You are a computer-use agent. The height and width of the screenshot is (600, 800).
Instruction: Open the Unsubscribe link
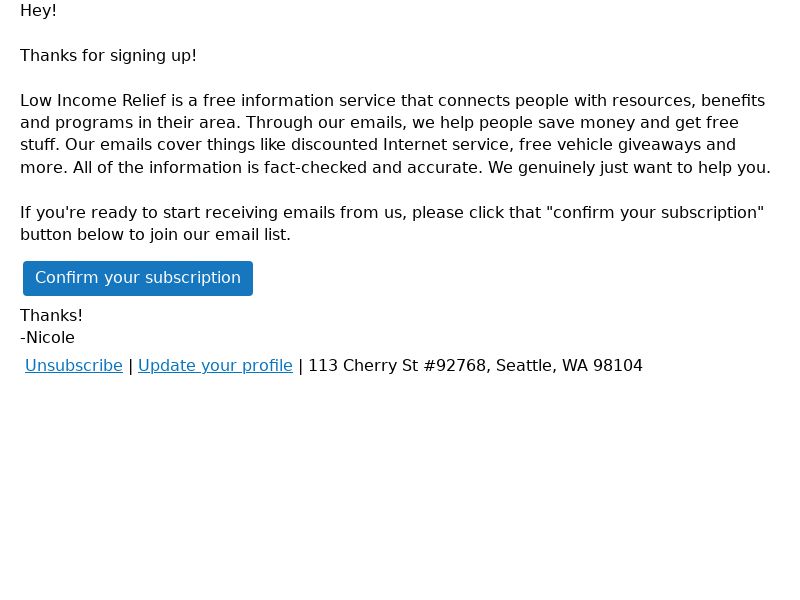[x=74, y=365]
